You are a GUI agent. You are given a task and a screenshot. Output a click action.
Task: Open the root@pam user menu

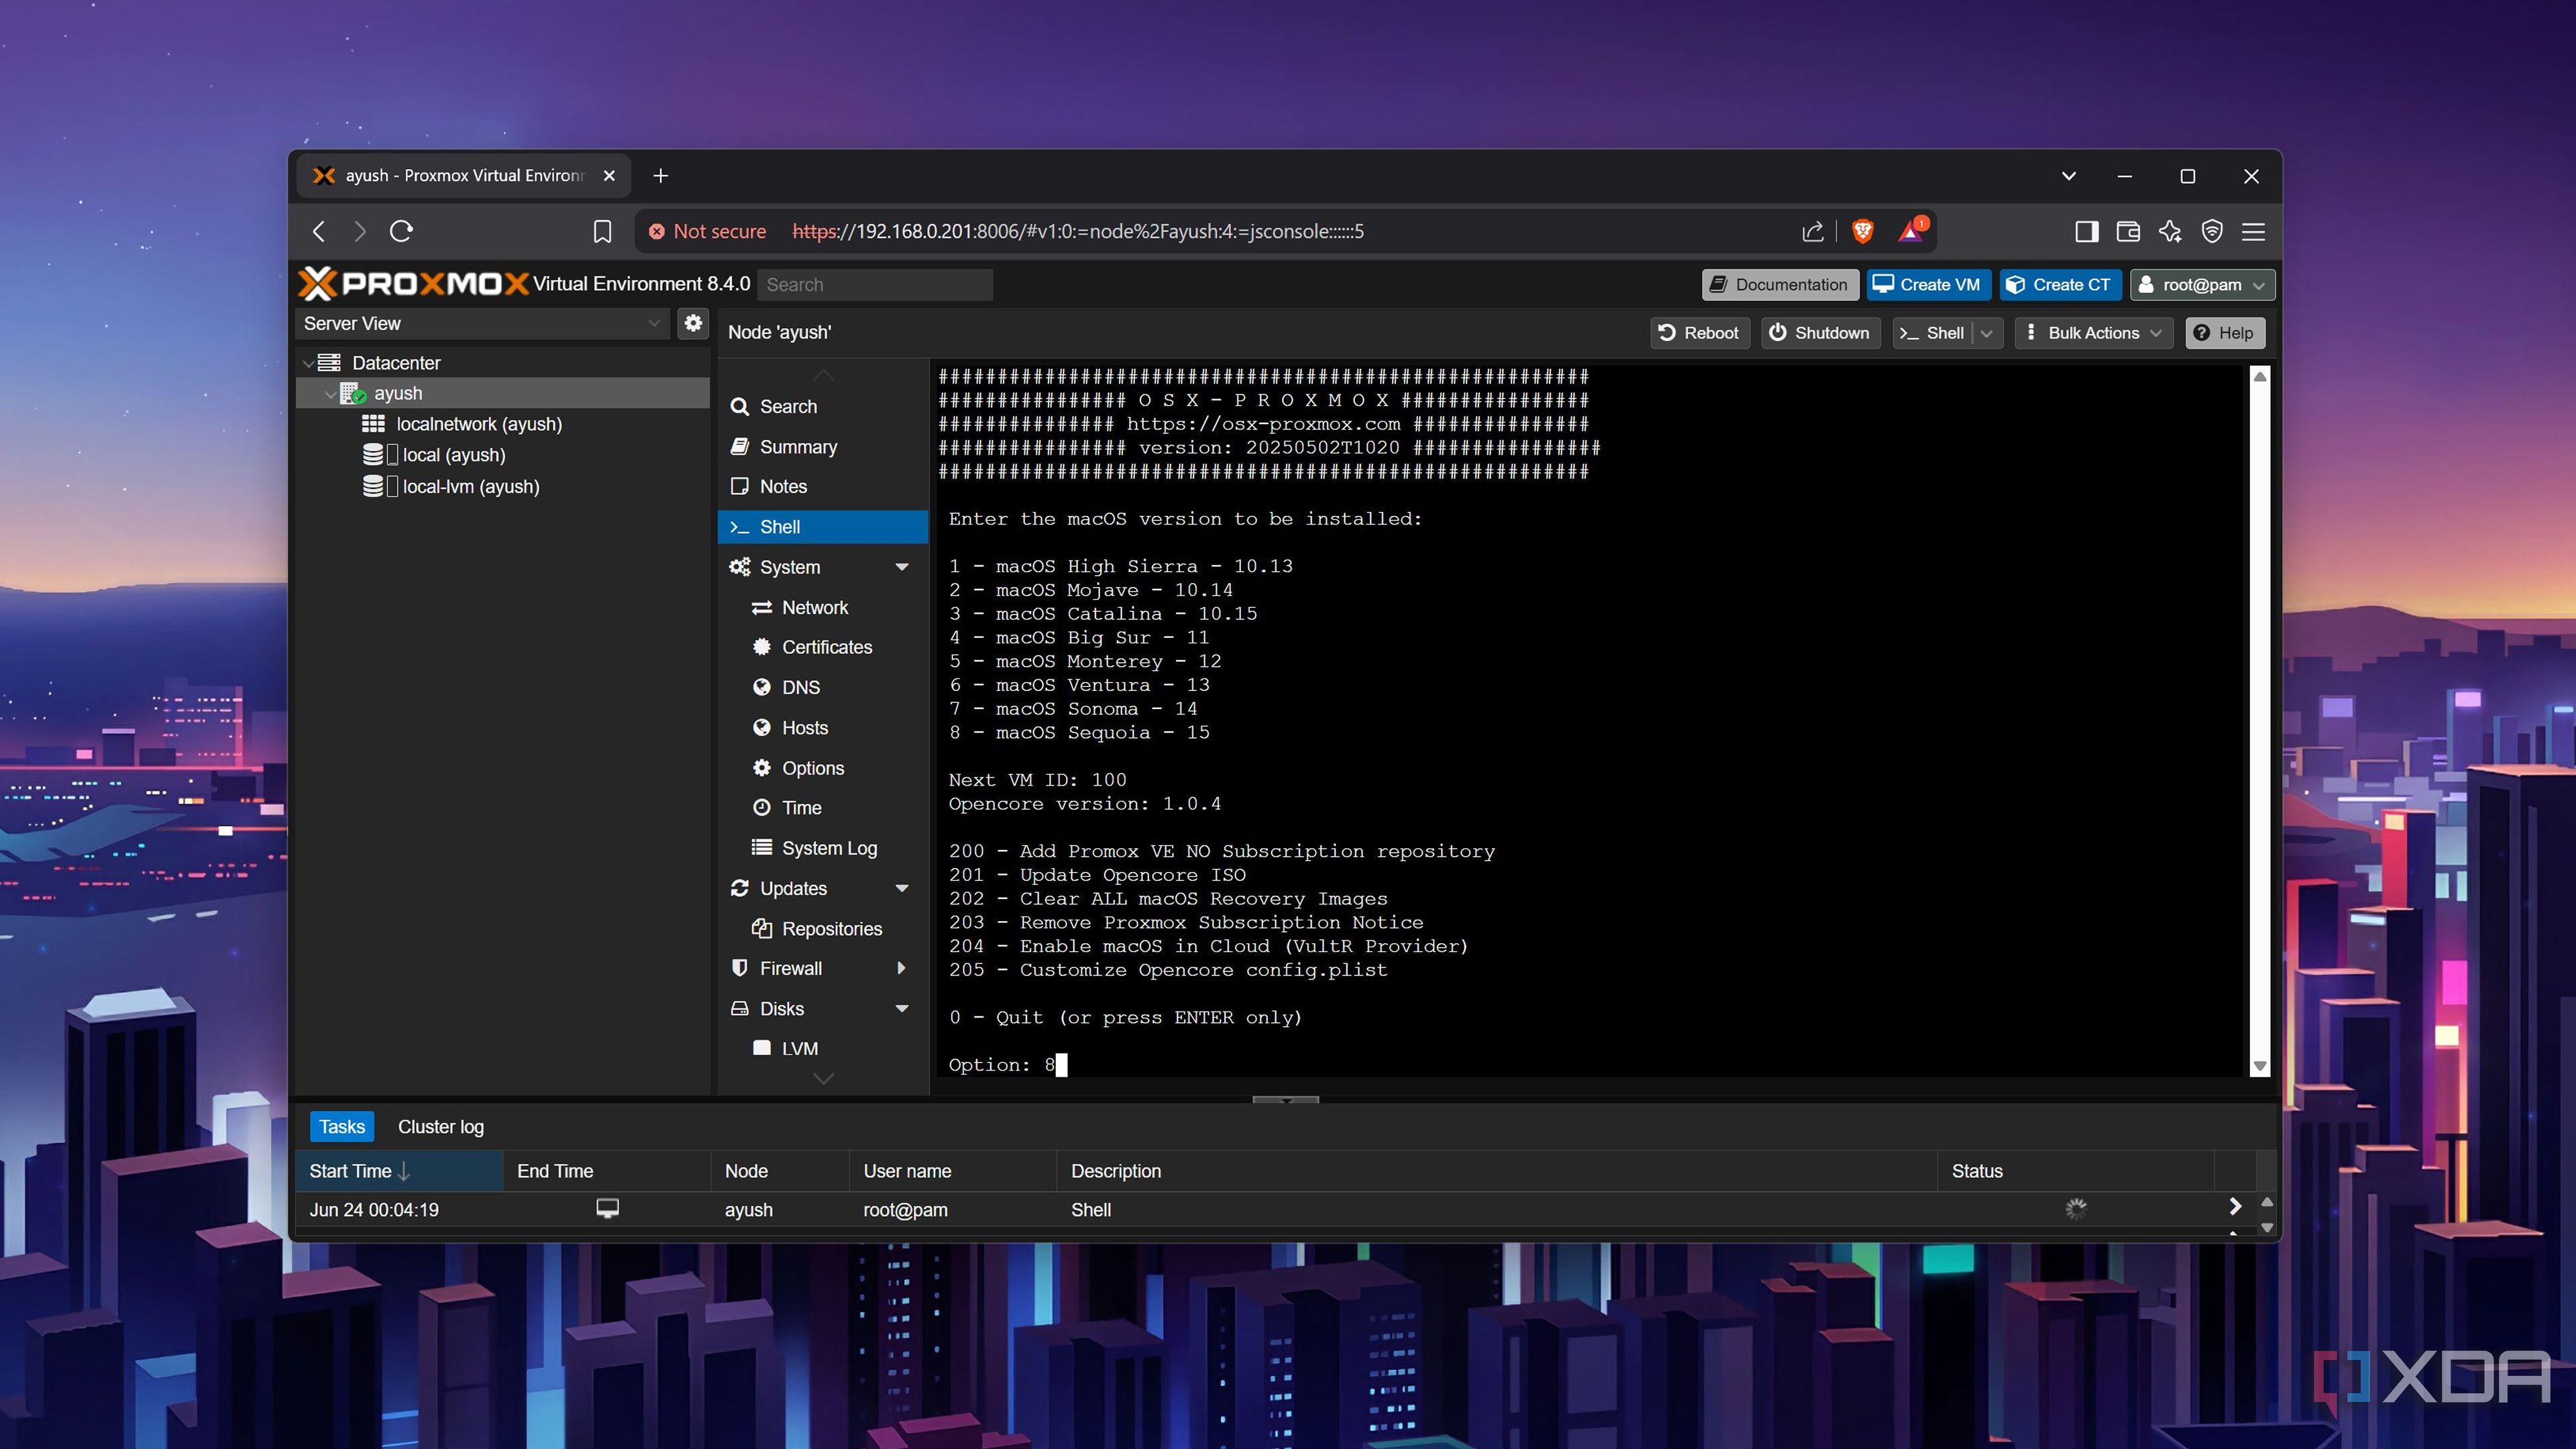pos(2202,285)
